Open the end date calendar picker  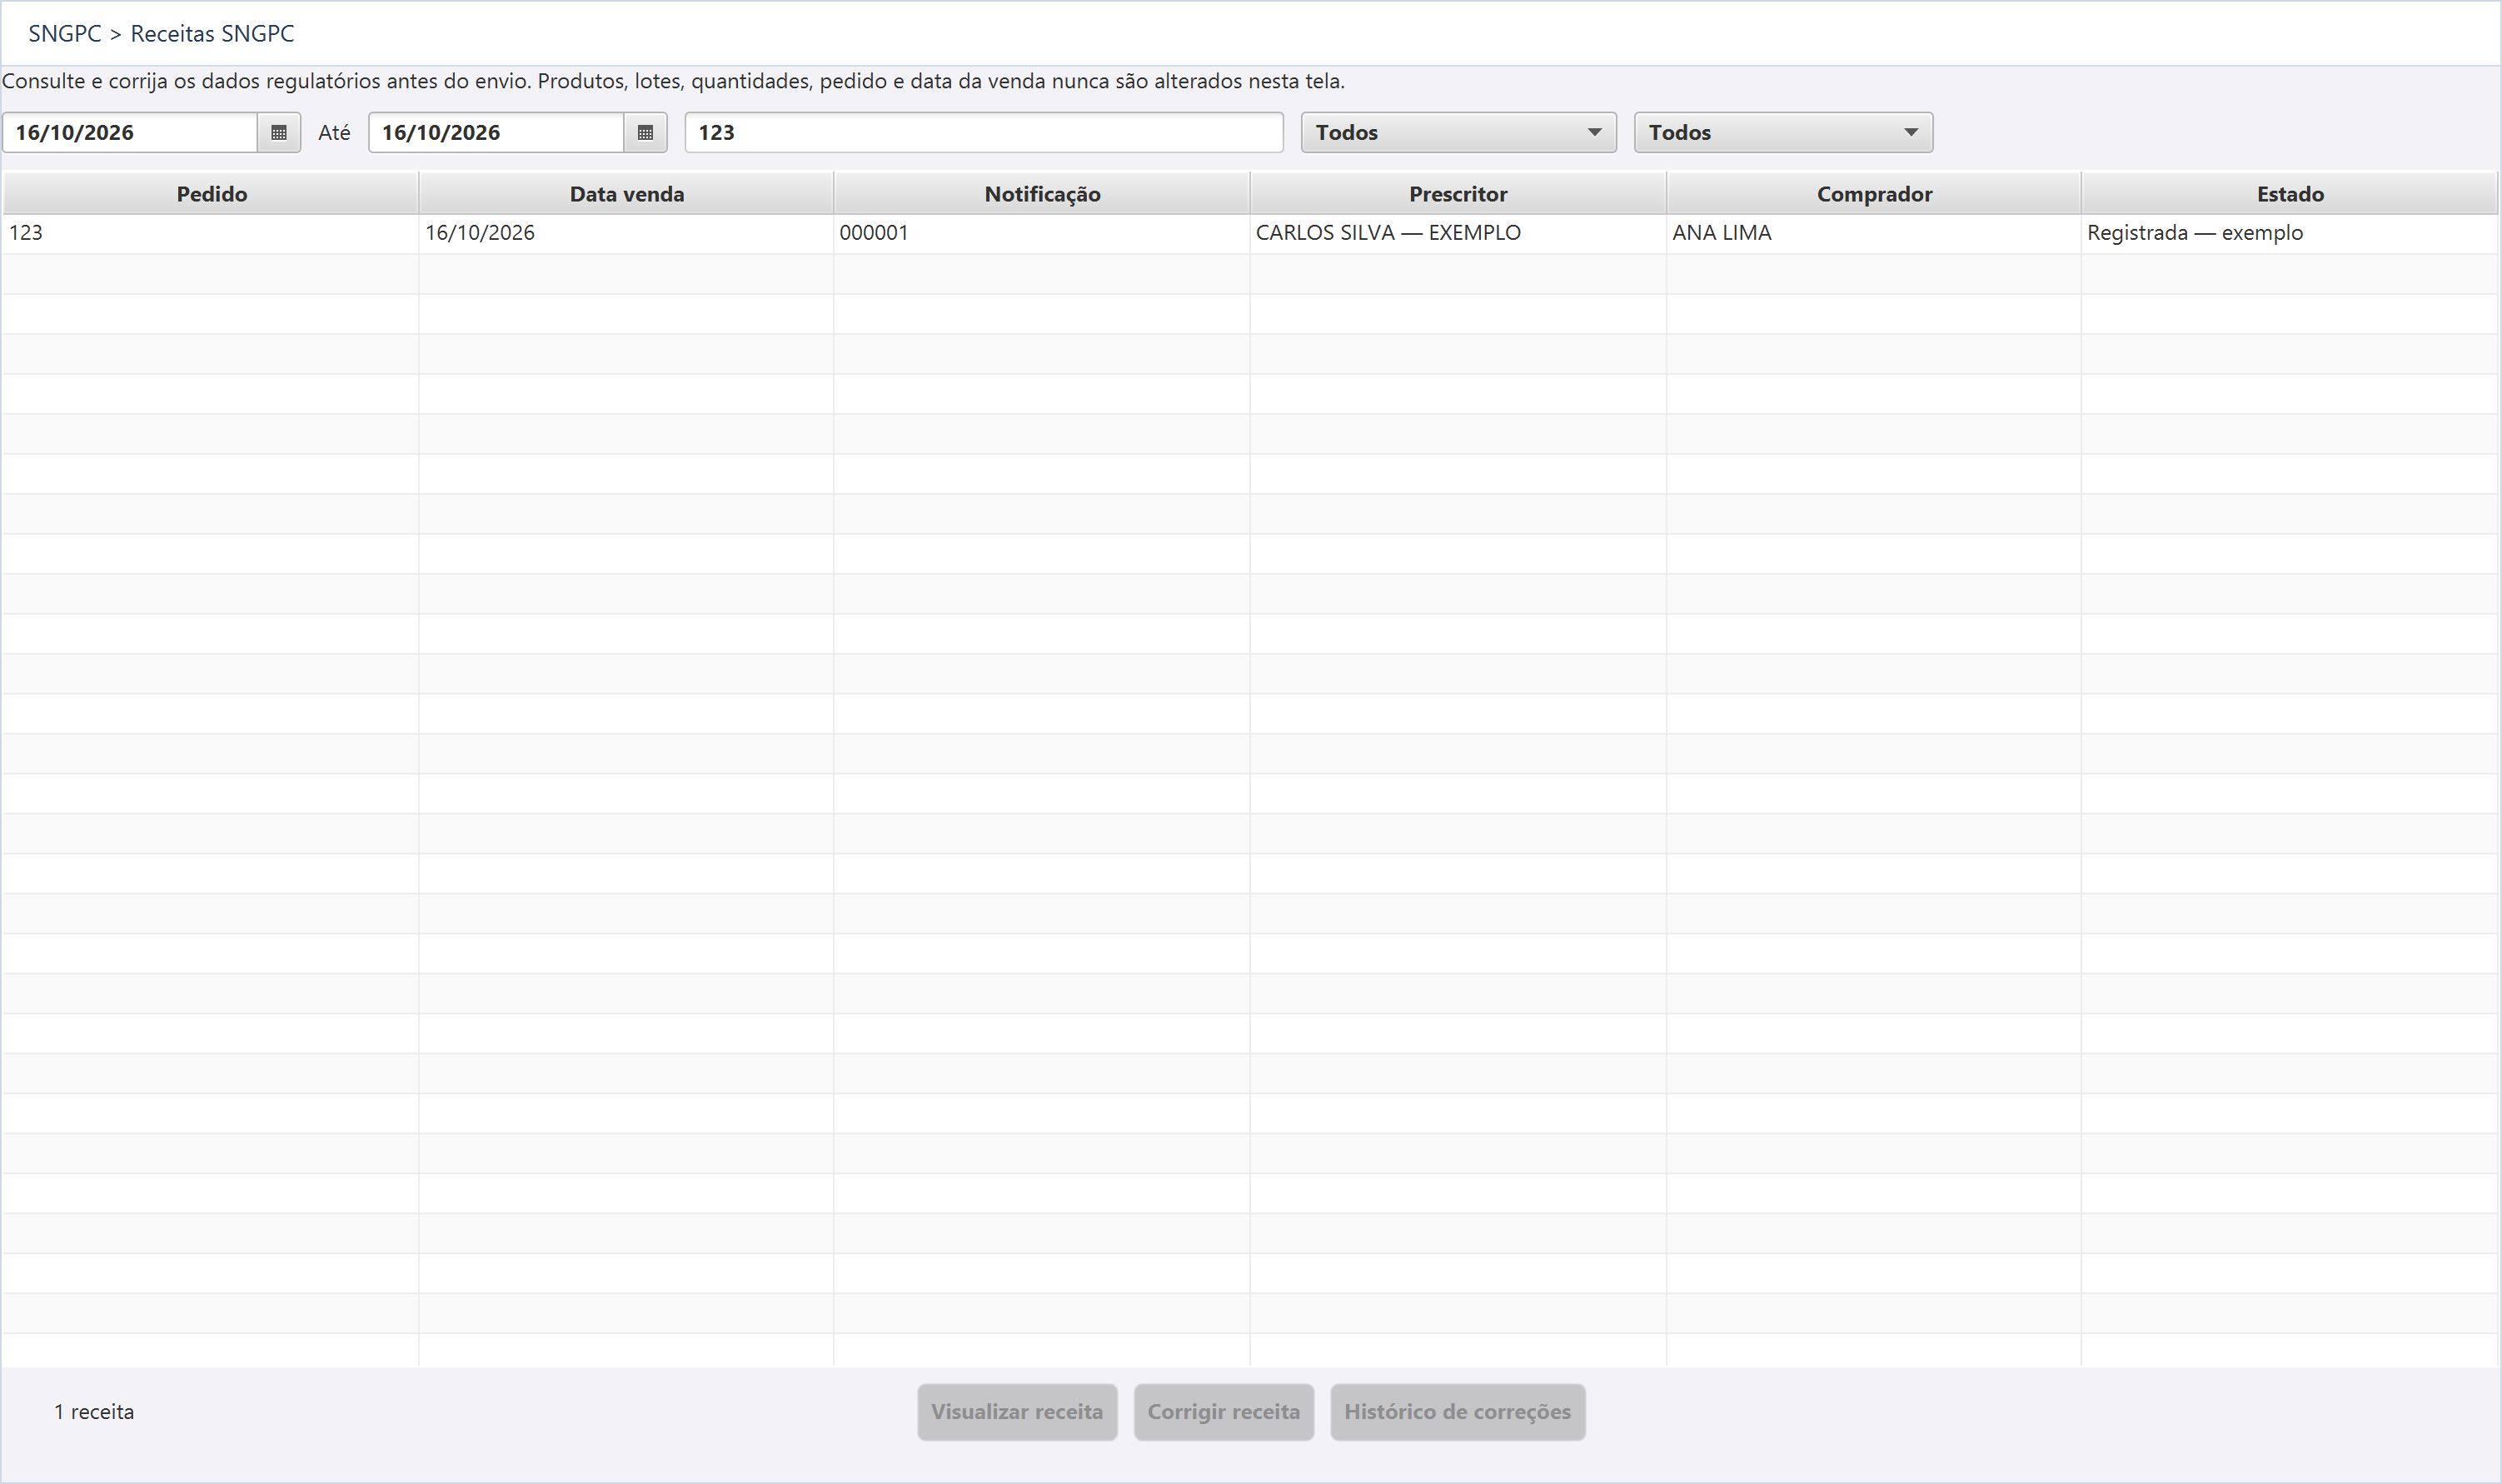tap(645, 133)
